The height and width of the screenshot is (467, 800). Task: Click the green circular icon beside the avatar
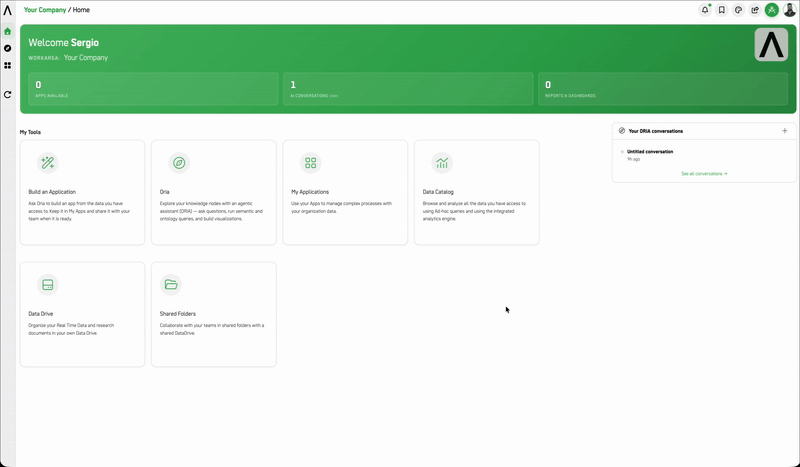(771, 10)
